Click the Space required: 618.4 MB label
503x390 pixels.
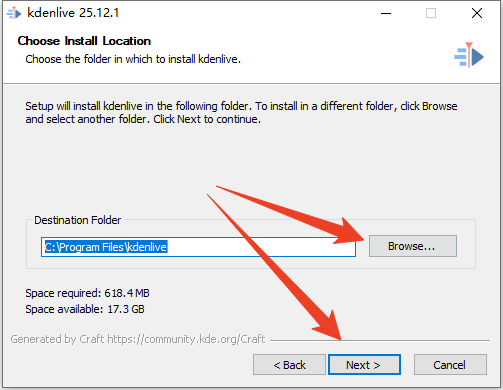pos(87,293)
